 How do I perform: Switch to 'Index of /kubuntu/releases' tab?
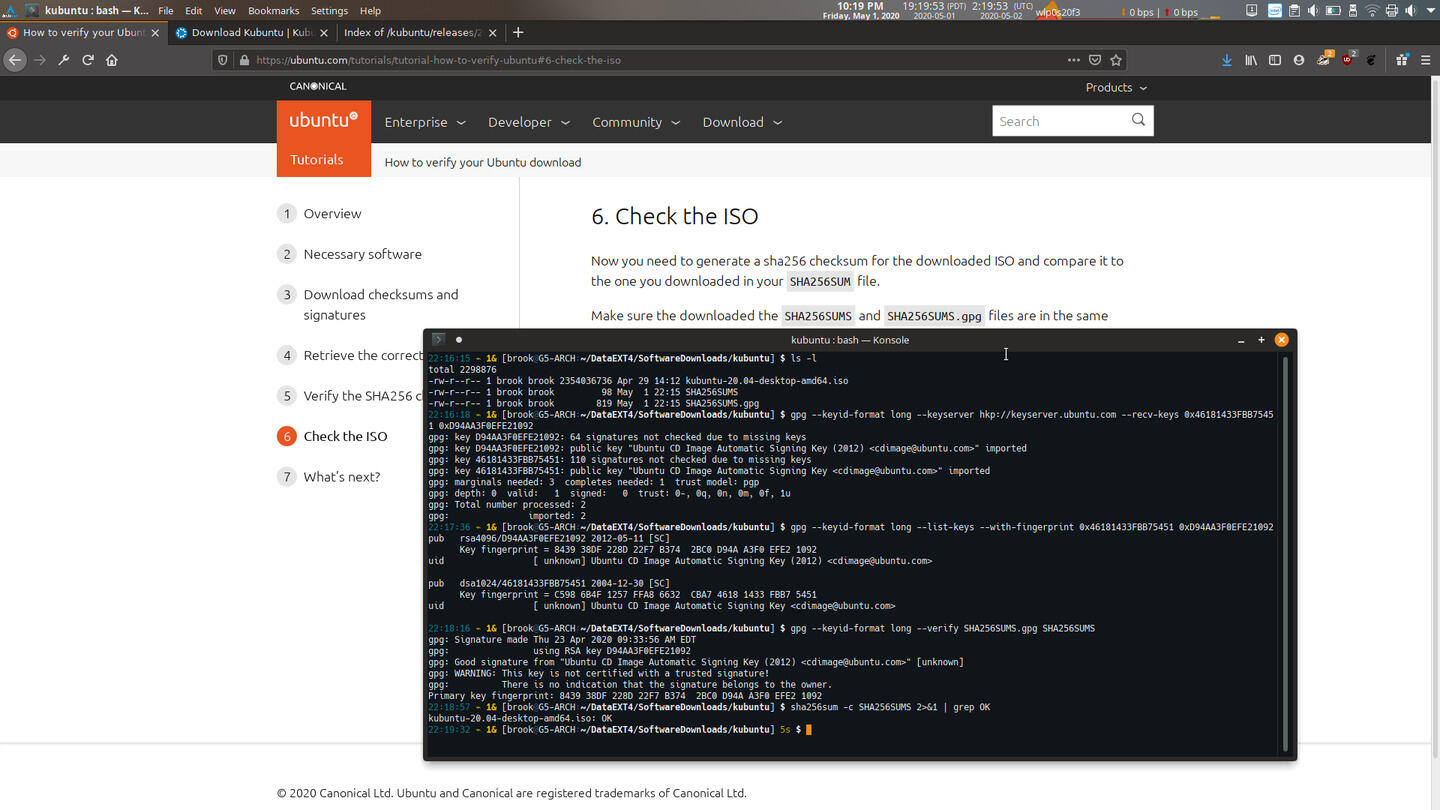[419, 32]
